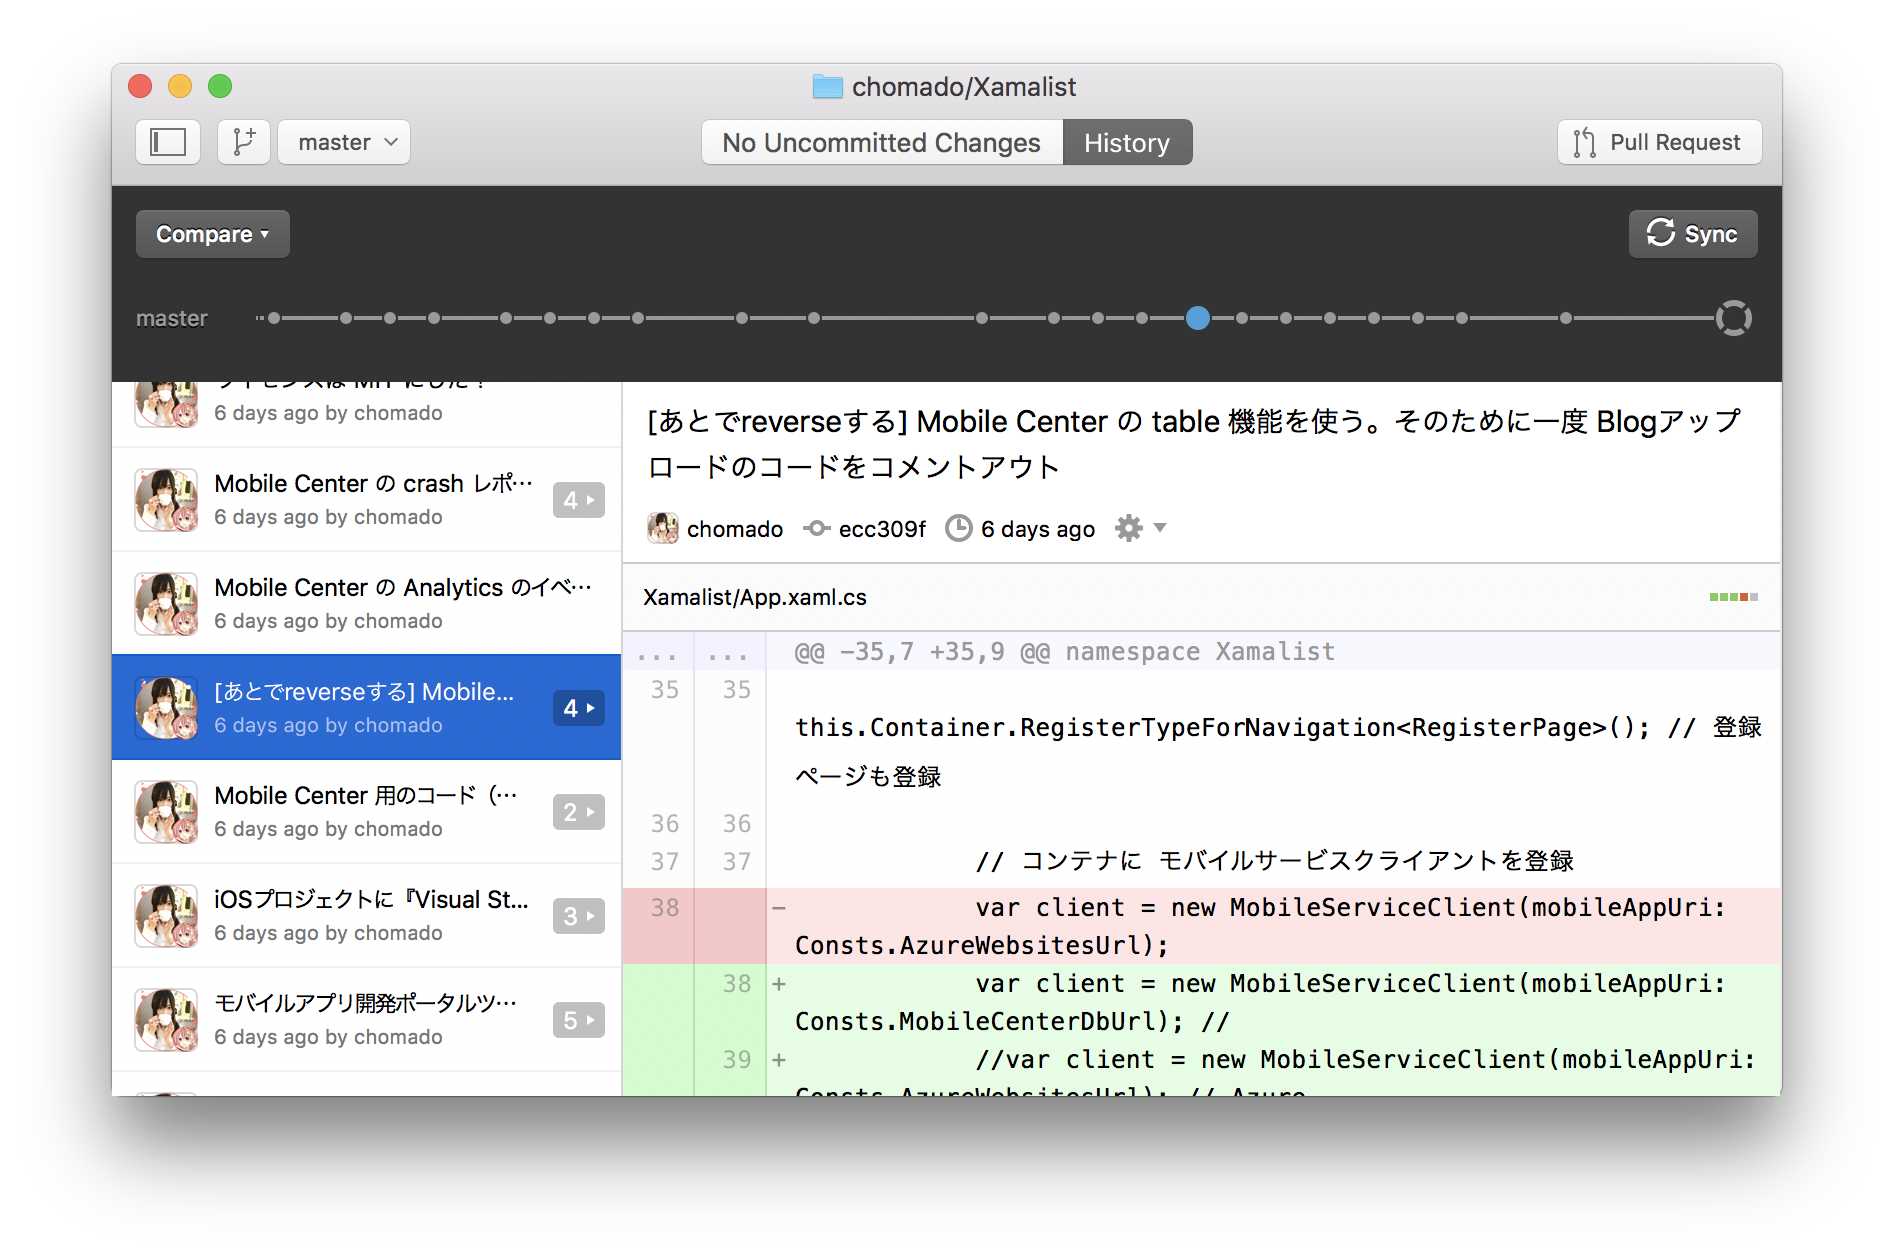
Task: Click the master label left of timeline
Action: click(x=172, y=318)
